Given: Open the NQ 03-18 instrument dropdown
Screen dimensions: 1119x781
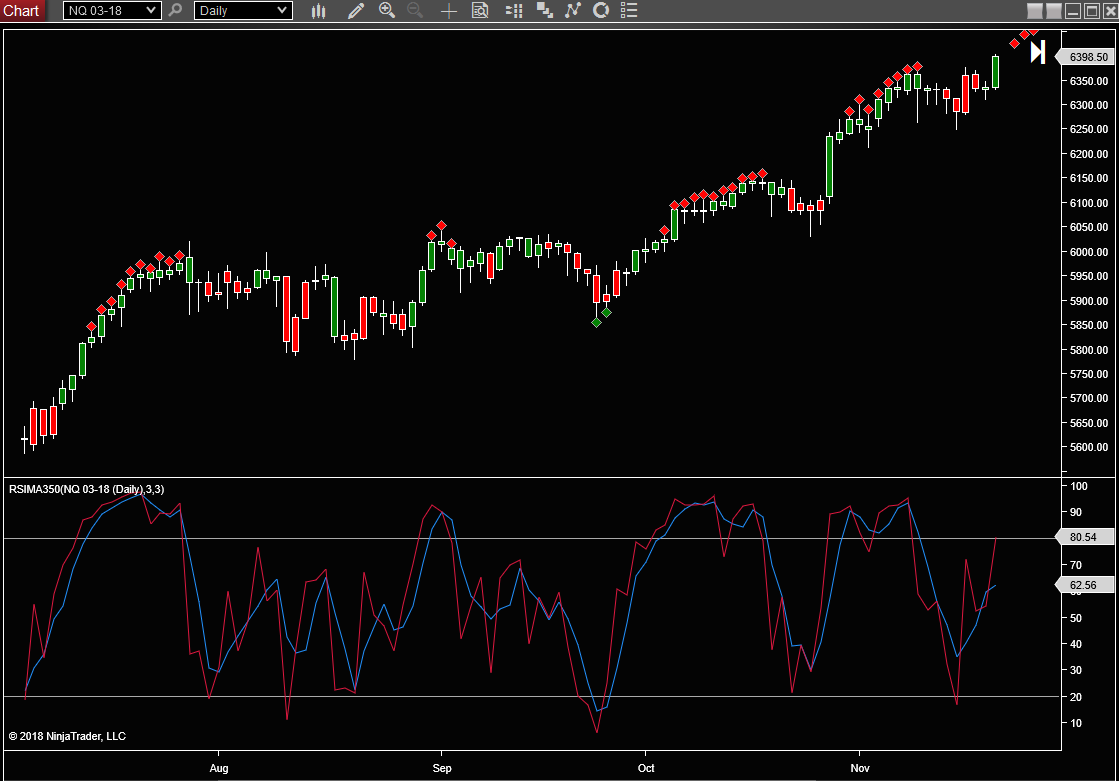Looking at the screenshot, I should (112, 11).
